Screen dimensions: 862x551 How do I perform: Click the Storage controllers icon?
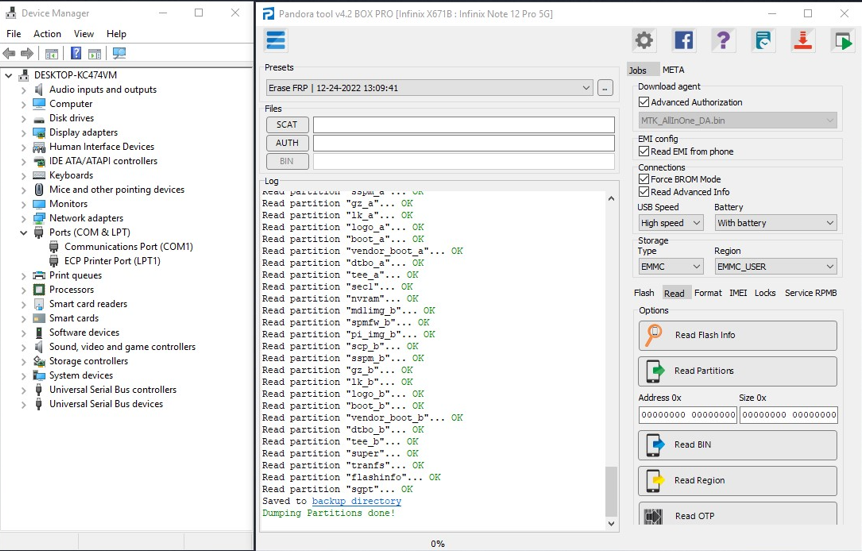click(x=38, y=361)
